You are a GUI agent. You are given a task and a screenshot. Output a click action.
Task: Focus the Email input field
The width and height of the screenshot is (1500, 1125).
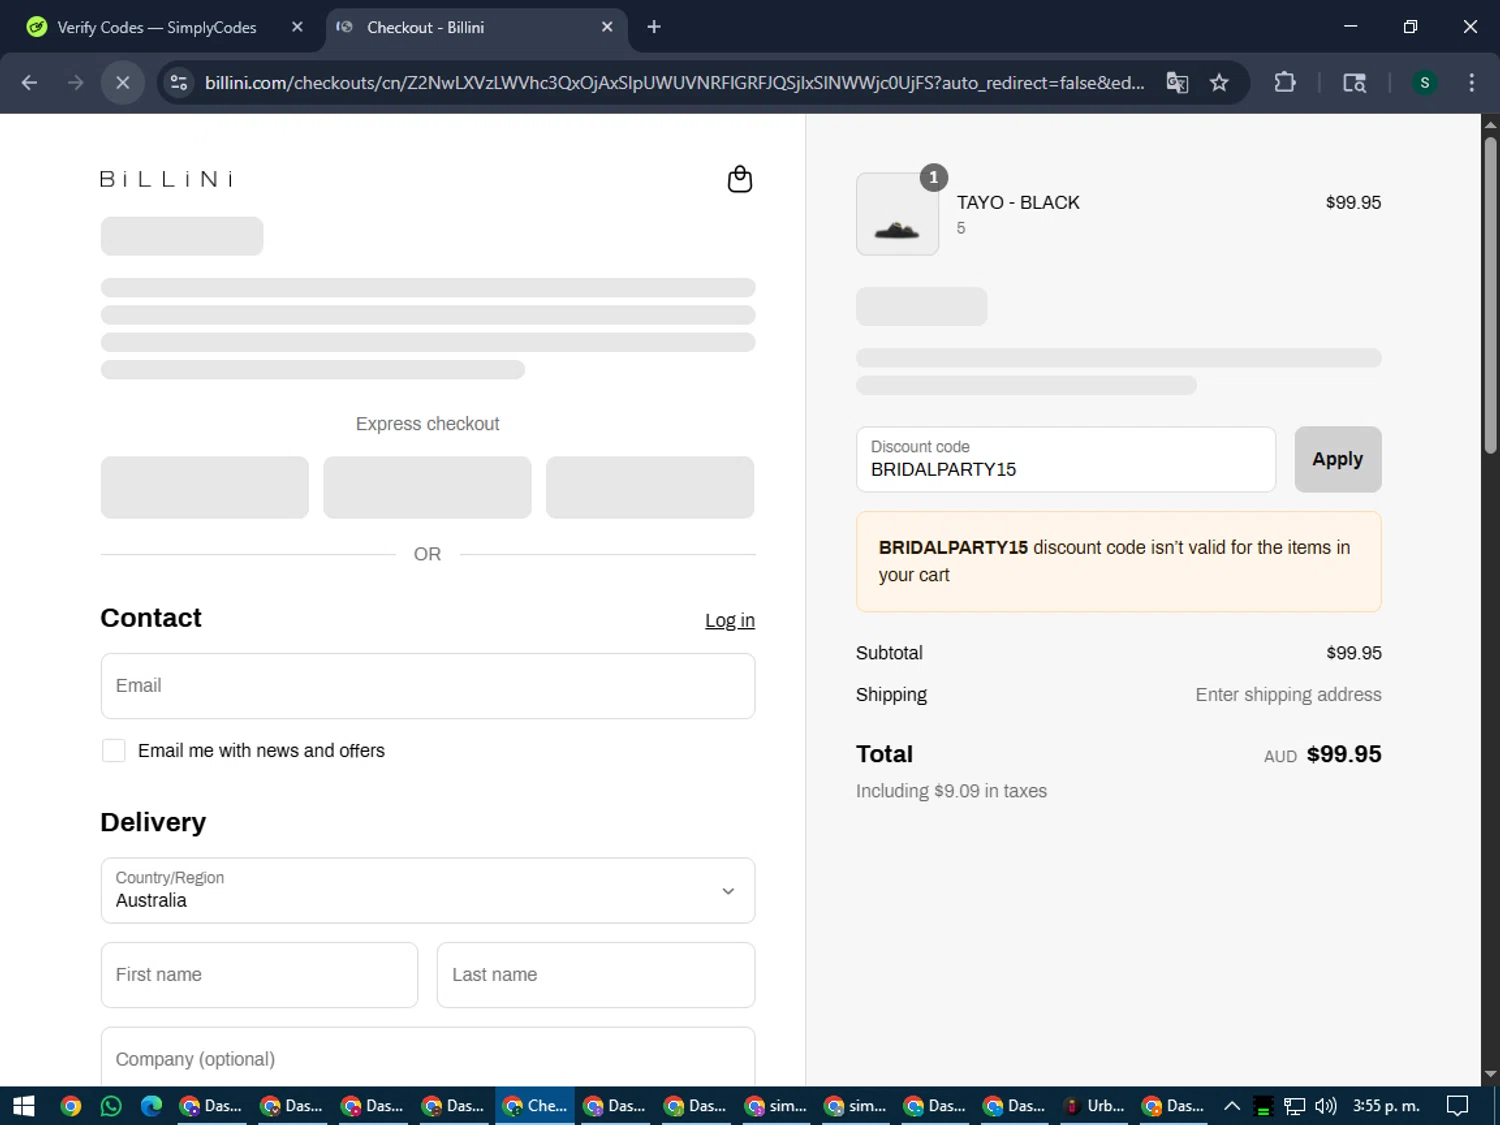[428, 686]
